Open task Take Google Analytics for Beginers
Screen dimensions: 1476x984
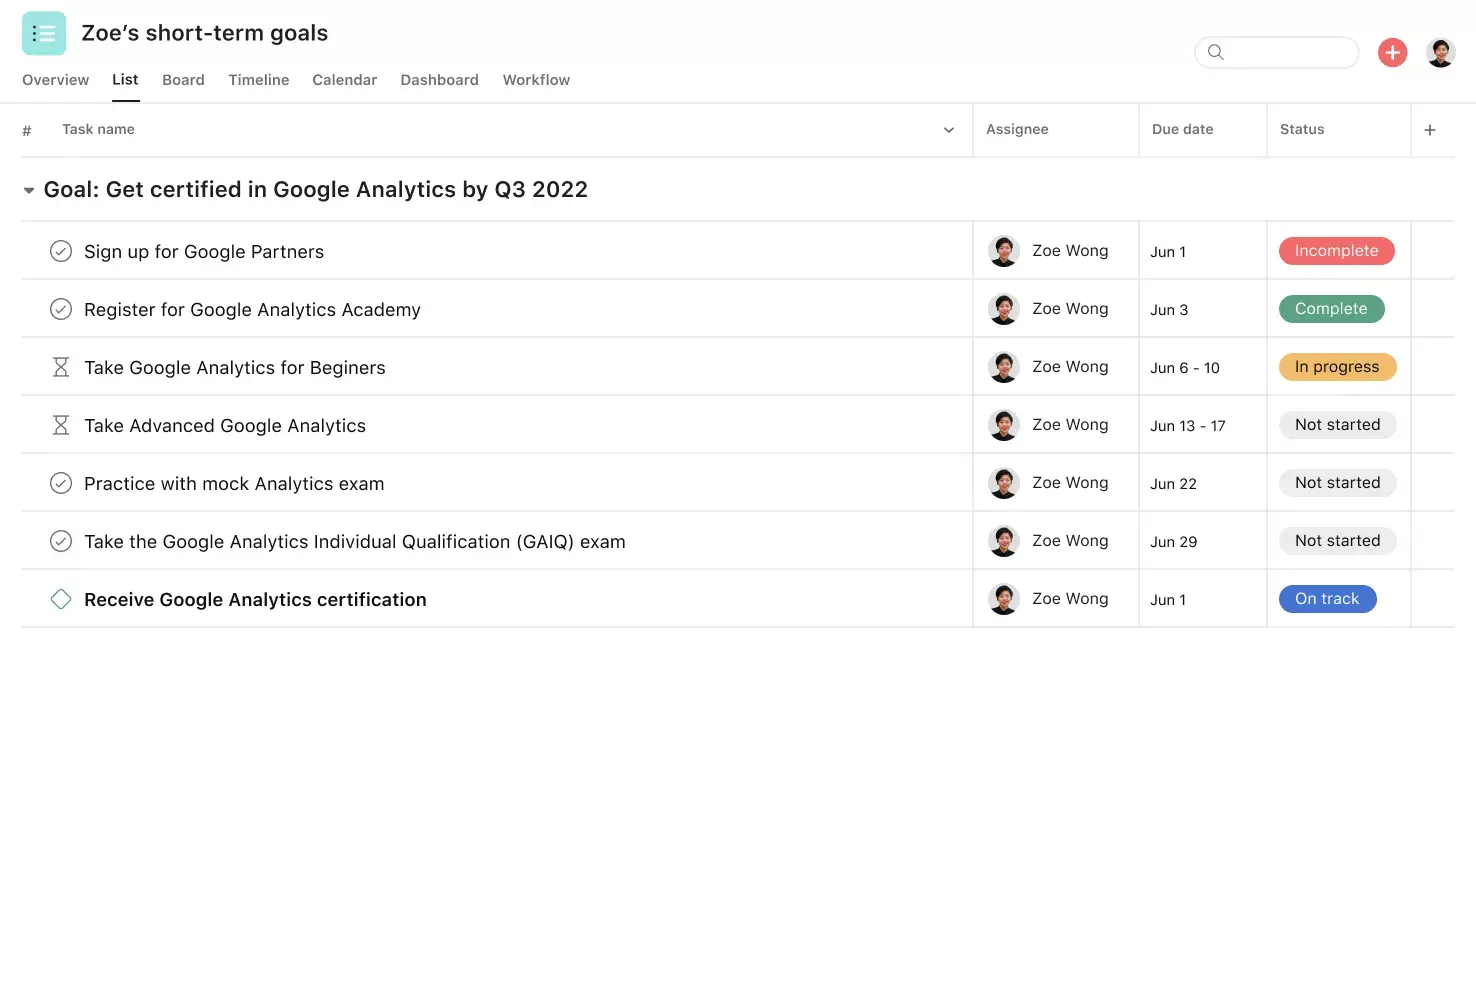(234, 368)
